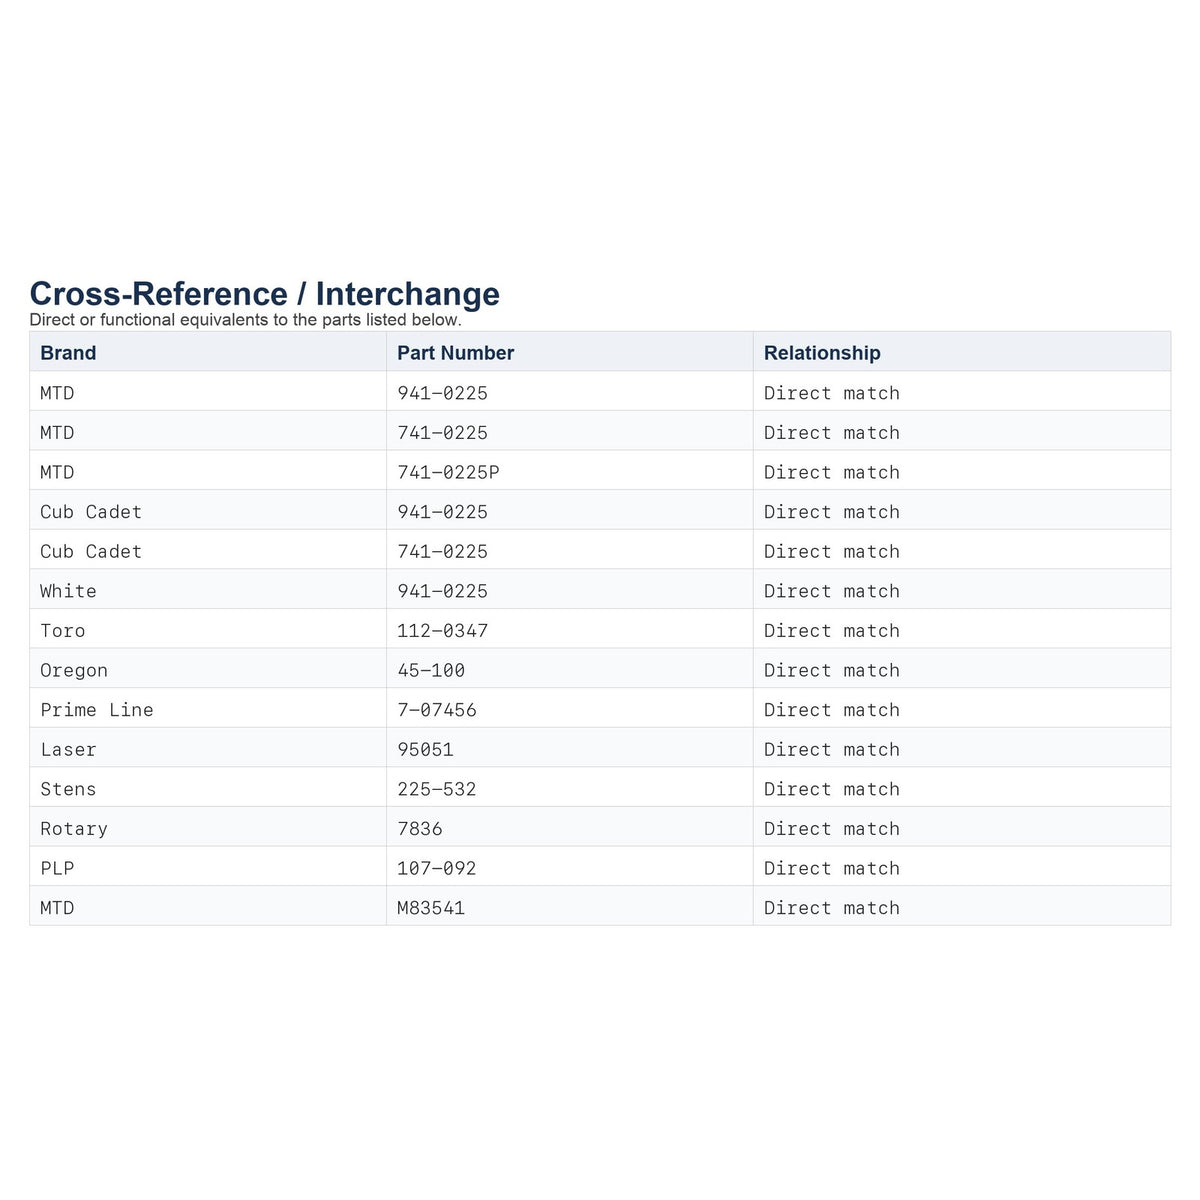The width and height of the screenshot is (1200, 1200).
Task: Select Rotary part number 7836
Action: [x=420, y=829]
